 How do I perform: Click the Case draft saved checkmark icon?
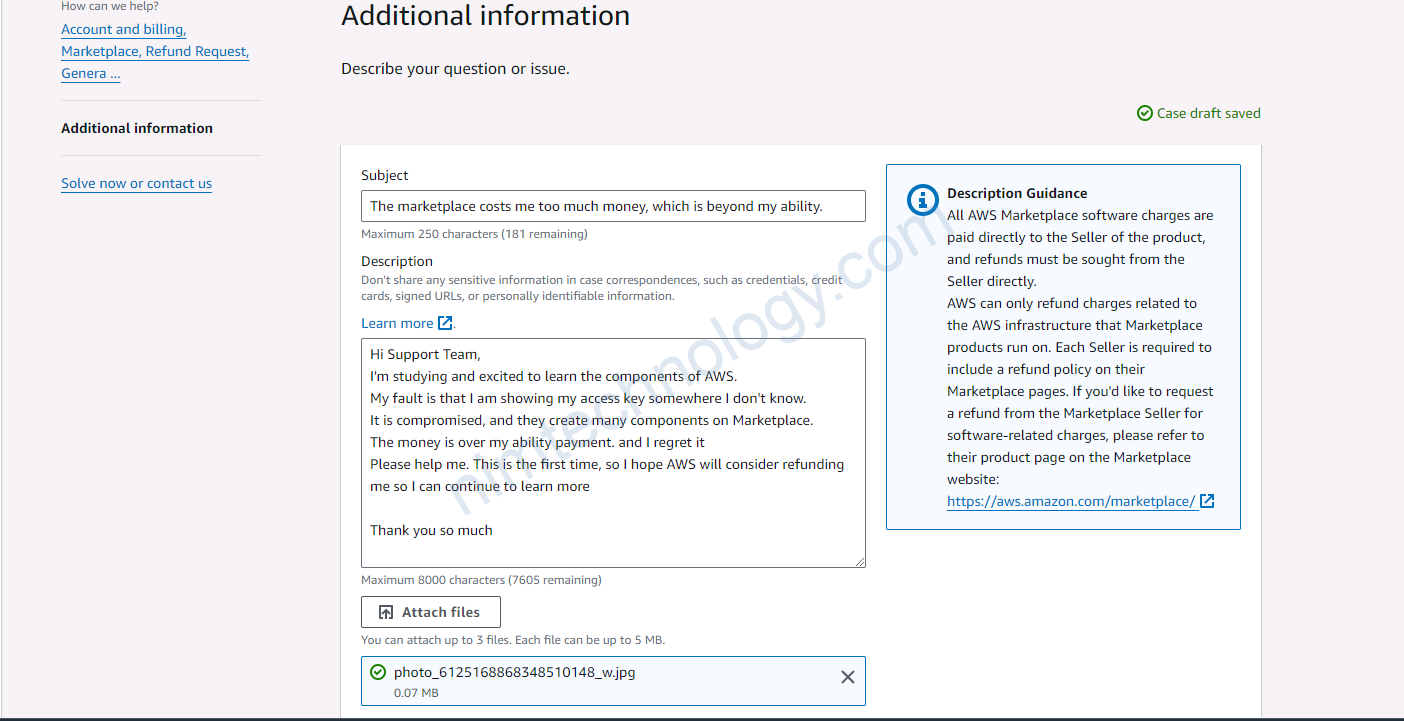click(1145, 113)
